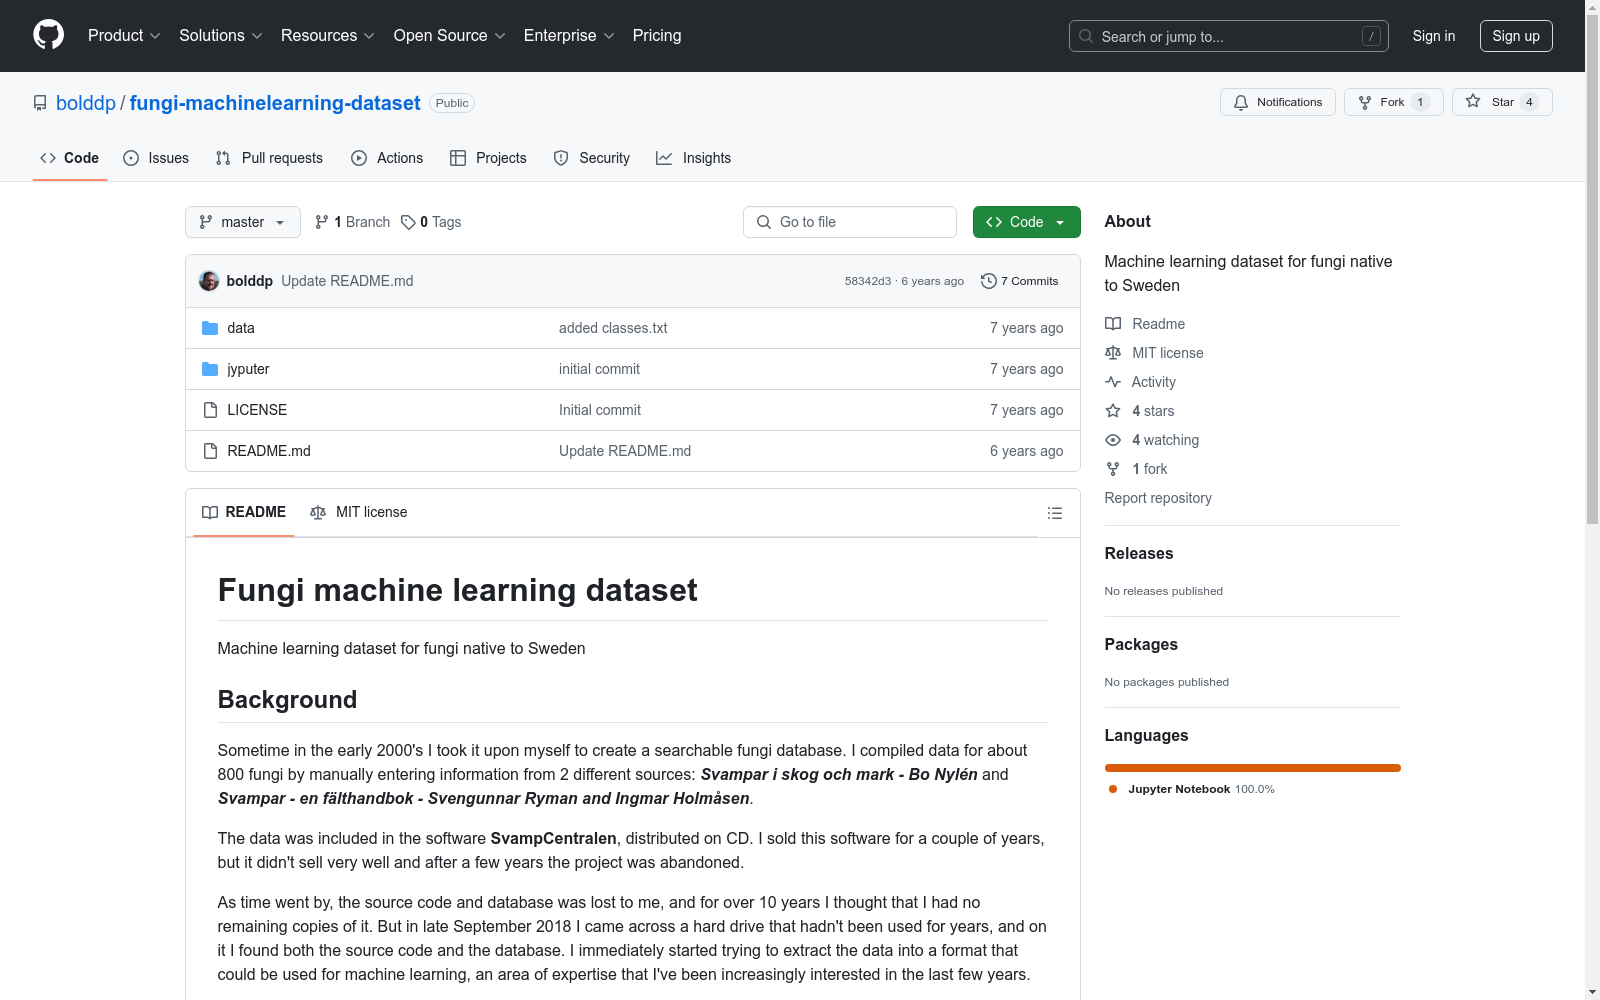1600x1000 pixels.
Task: Click the slash shortcut key icon in search
Action: [x=1371, y=36]
